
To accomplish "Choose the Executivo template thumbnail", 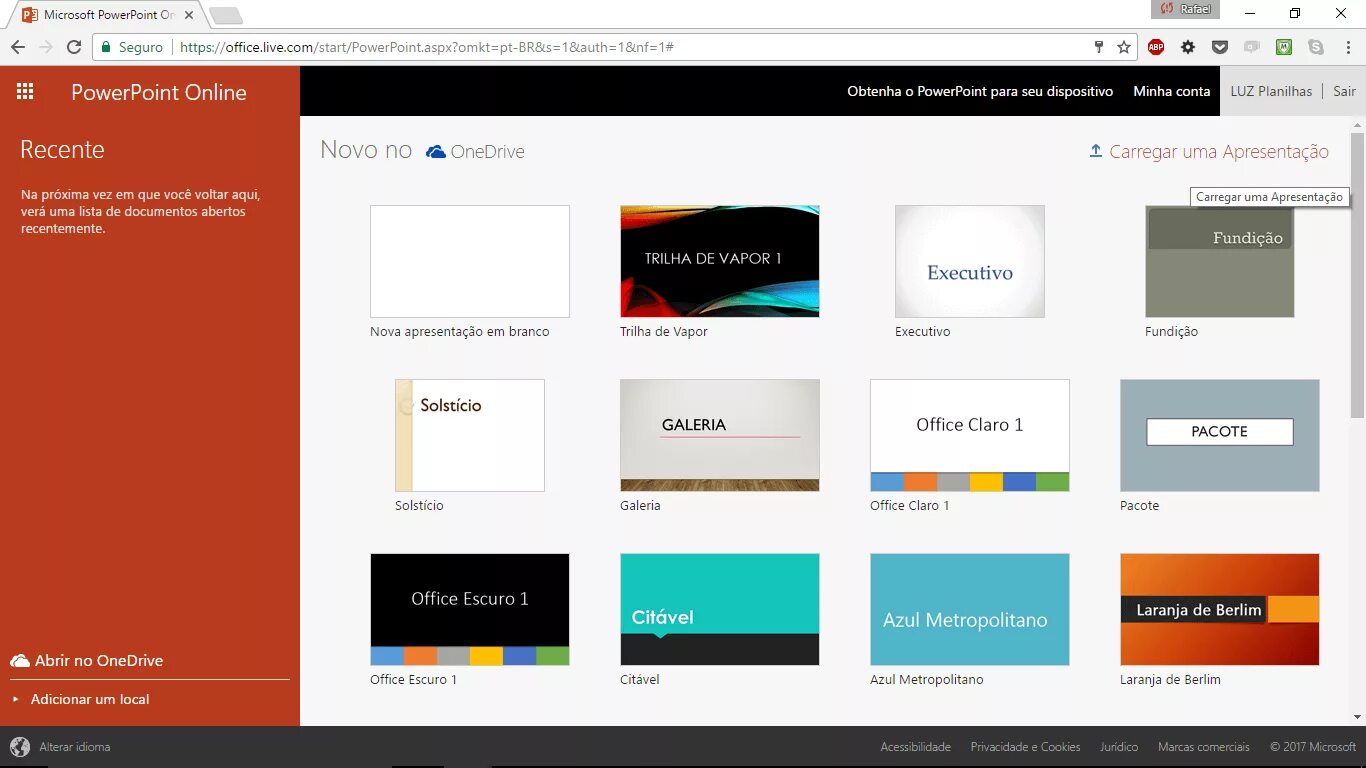I will pyautogui.click(x=970, y=262).
